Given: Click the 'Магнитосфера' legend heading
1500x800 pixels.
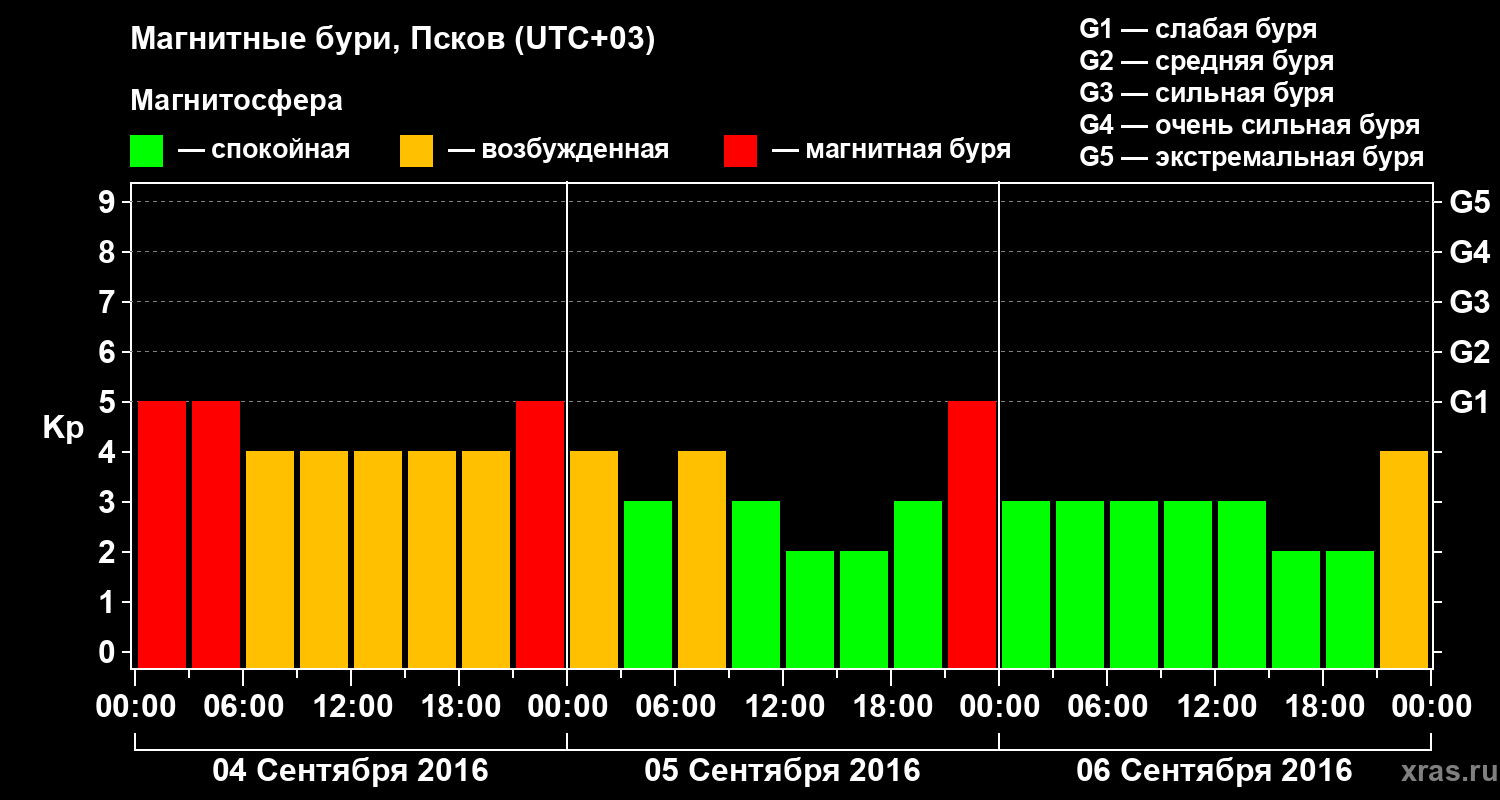Looking at the screenshot, I should (236, 101).
